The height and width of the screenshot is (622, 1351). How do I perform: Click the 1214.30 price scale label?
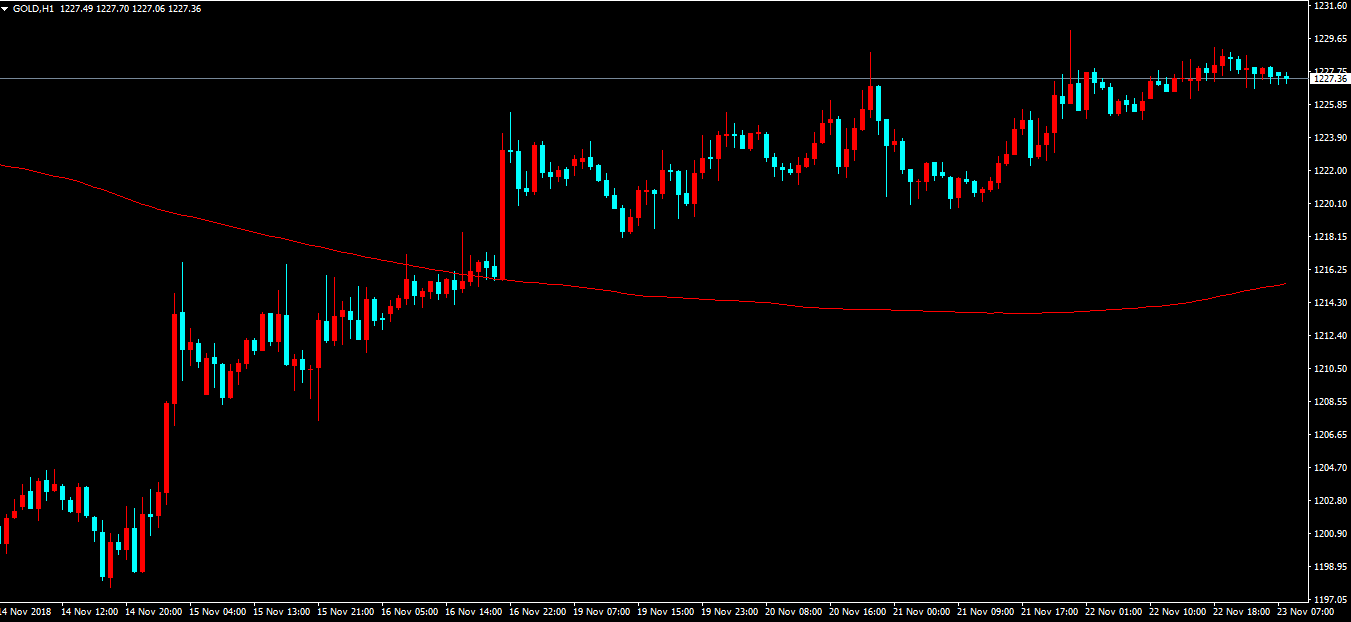tap(1329, 303)
